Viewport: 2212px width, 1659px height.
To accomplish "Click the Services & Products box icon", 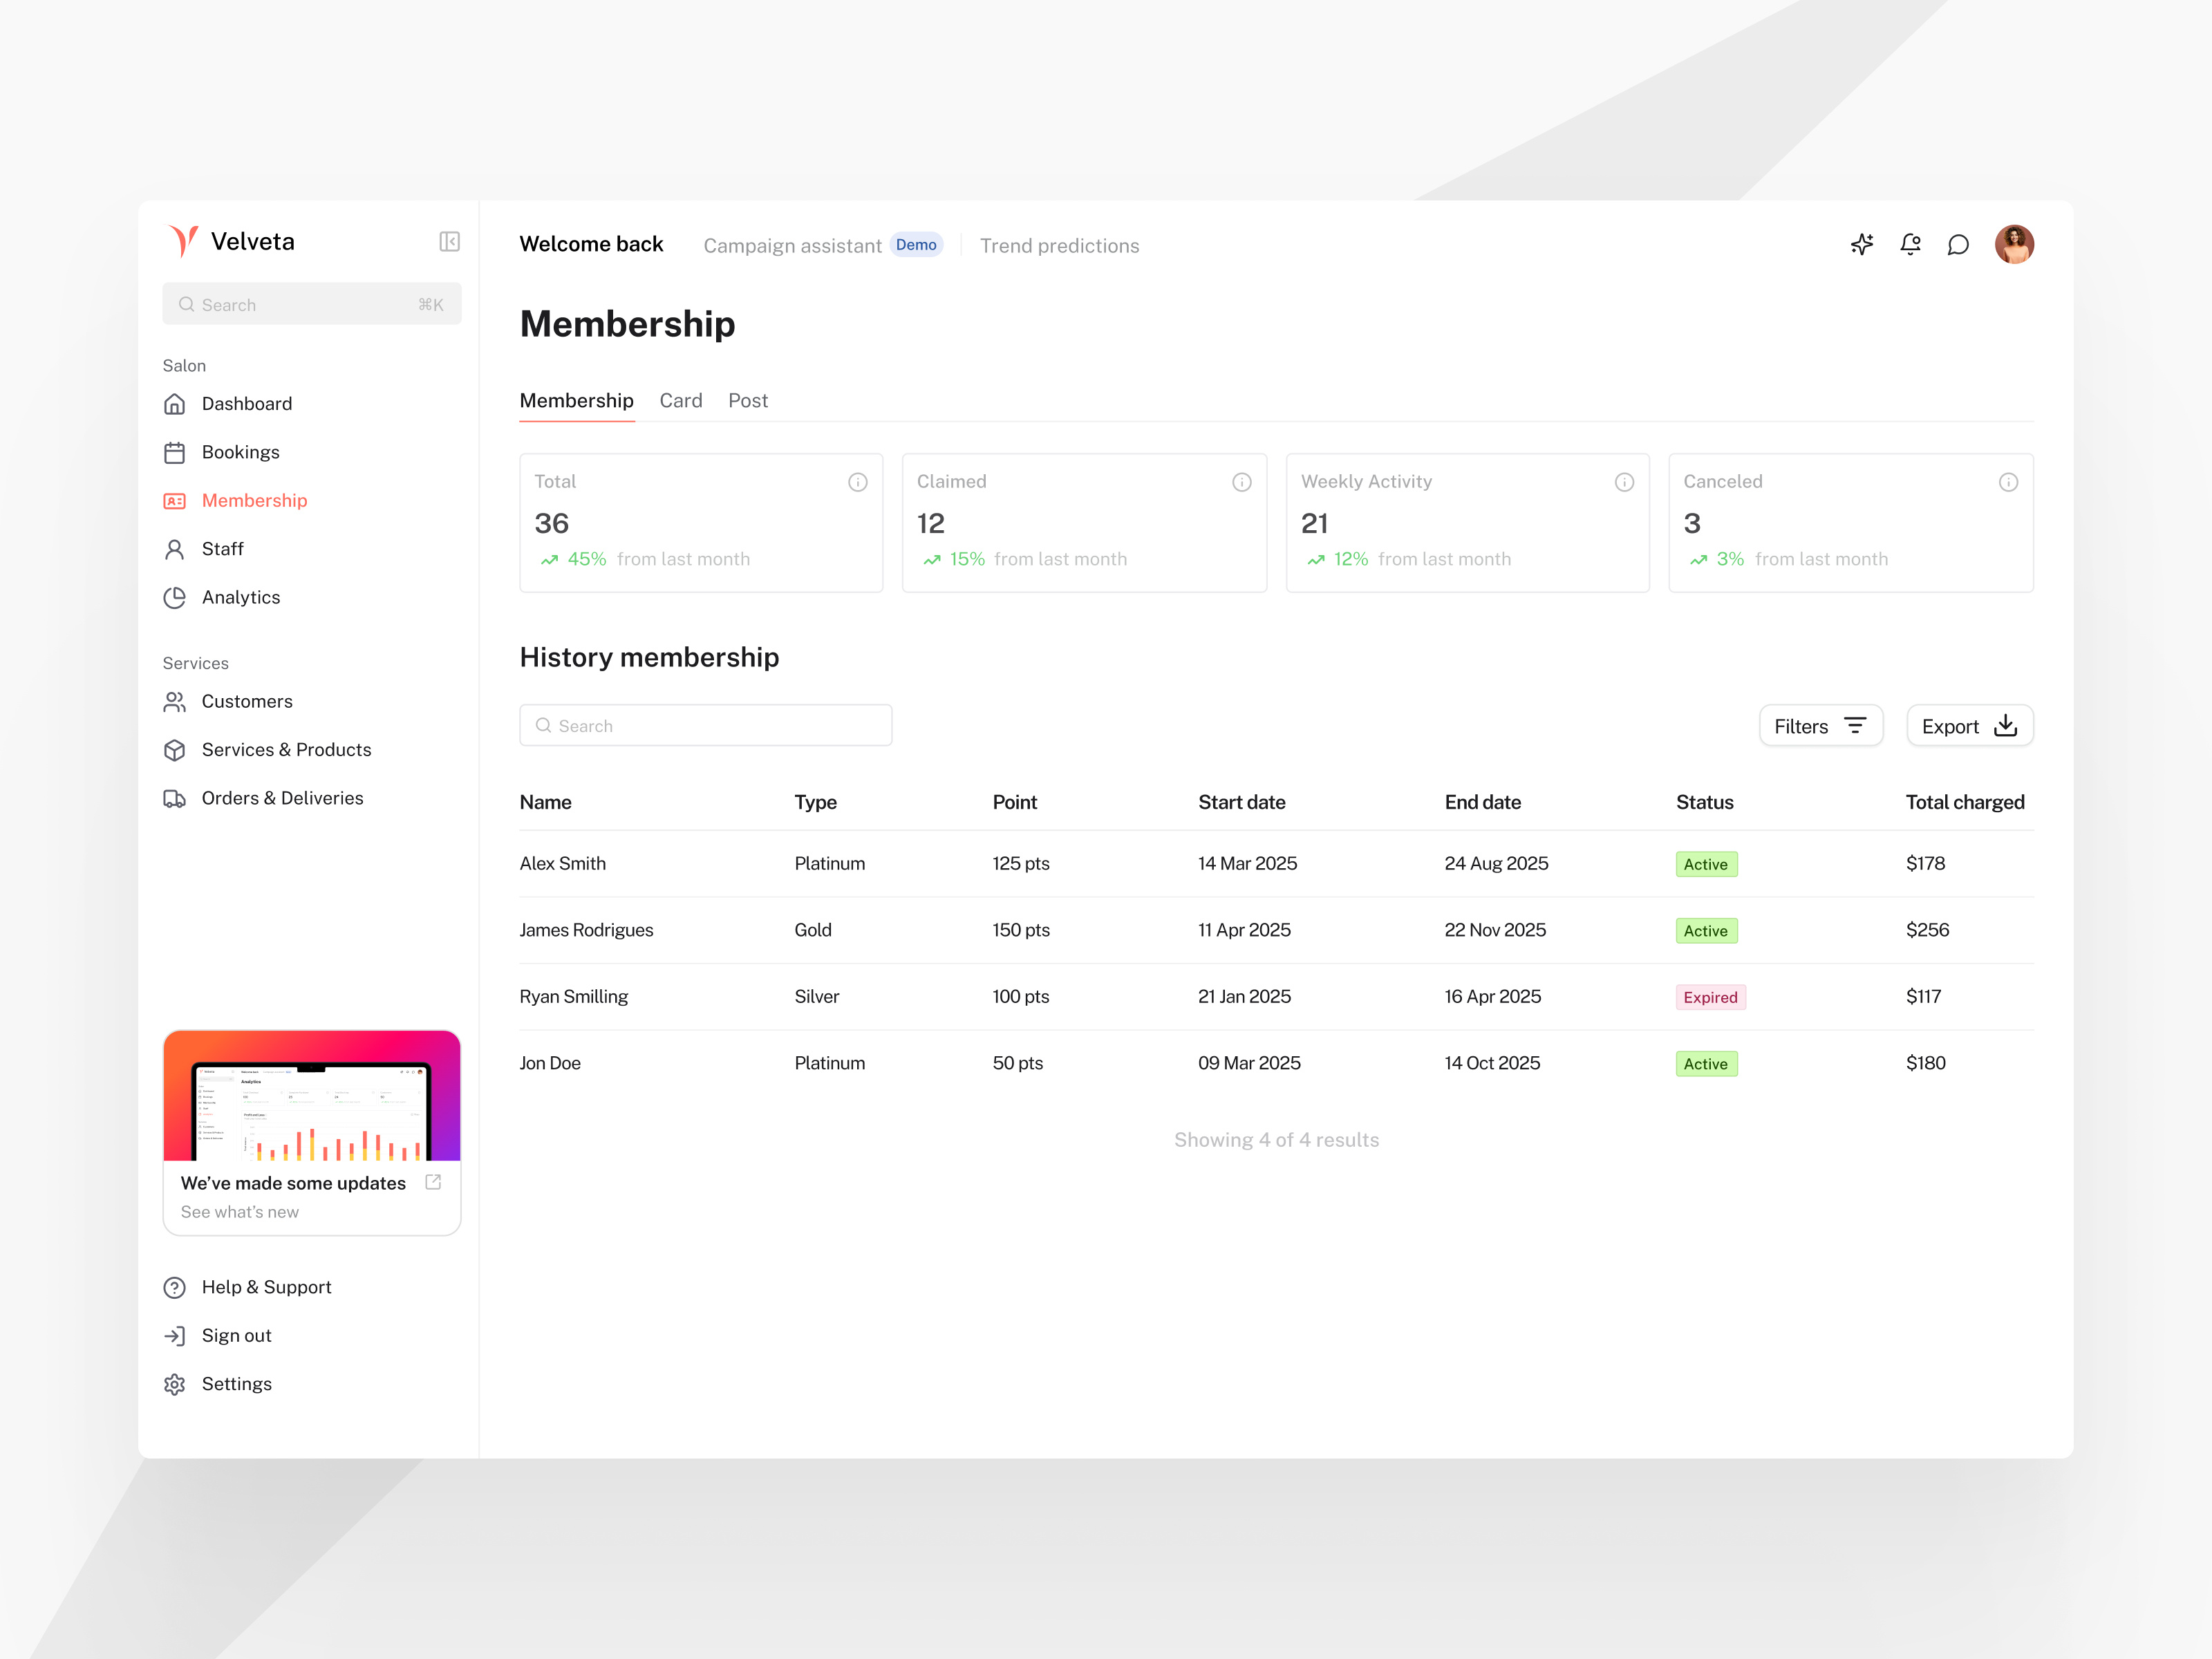I will [175, 750].
